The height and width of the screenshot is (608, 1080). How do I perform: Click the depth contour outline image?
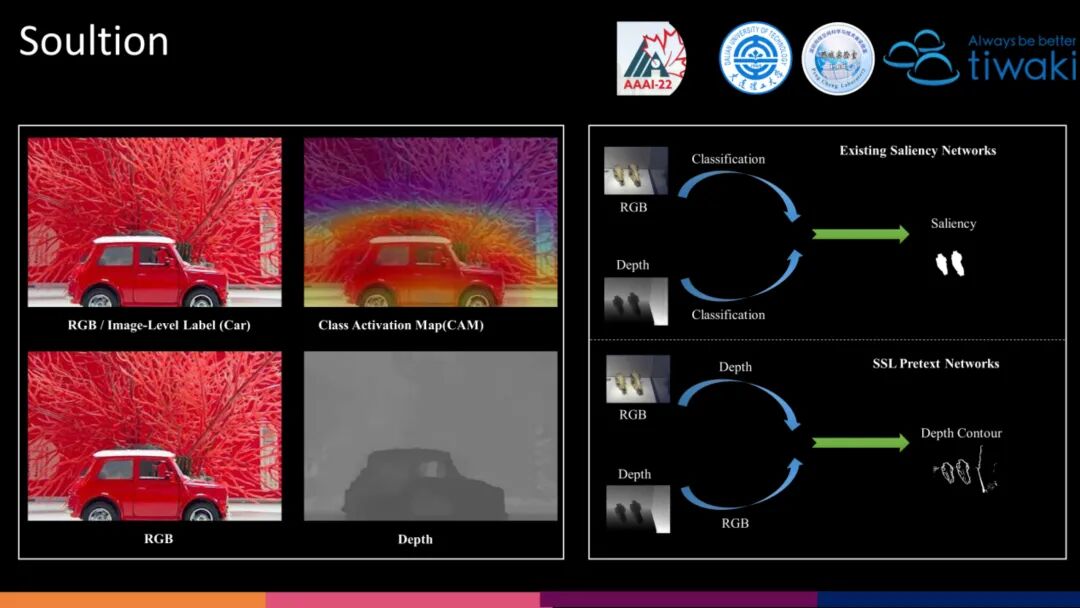[x=966, y=470]
